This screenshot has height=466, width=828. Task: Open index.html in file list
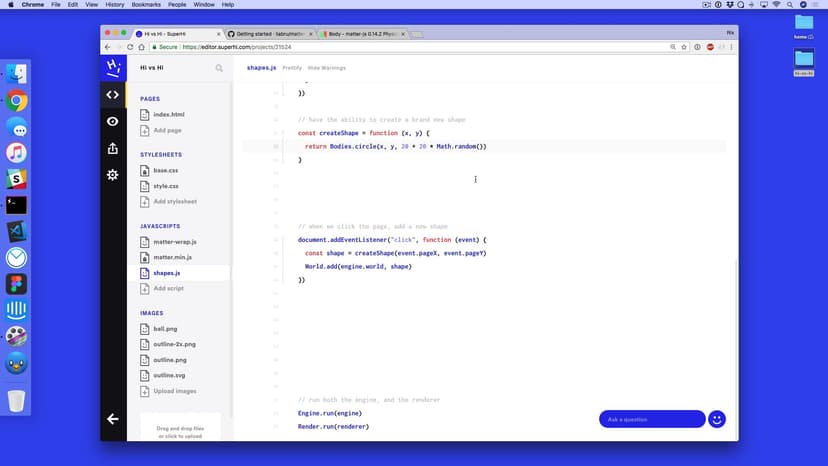pyautogui.click(x=168, y=115)
